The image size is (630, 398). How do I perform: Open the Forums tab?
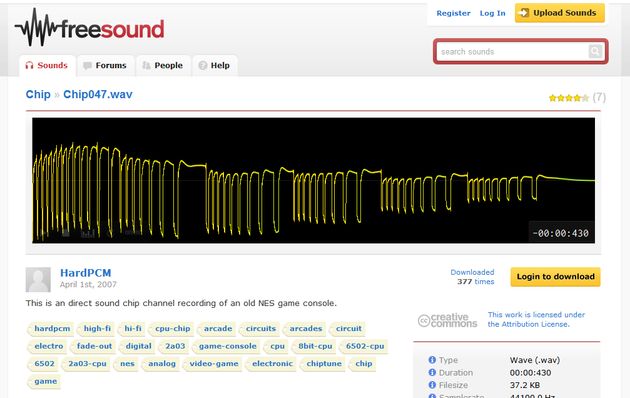[x=105, y=65]
